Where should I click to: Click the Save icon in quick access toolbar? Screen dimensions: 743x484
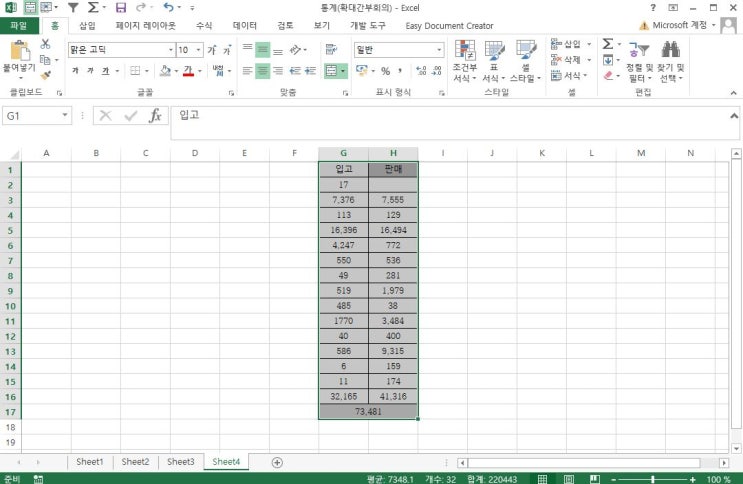coord(121,8)
